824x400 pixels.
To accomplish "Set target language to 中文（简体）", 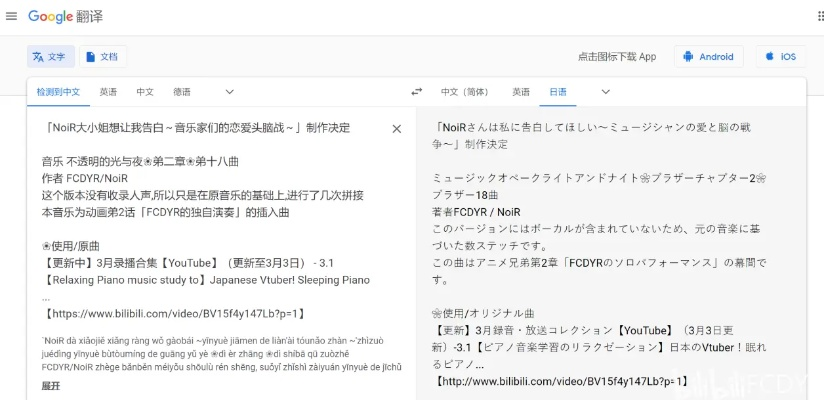I will [x=466, y=92].
